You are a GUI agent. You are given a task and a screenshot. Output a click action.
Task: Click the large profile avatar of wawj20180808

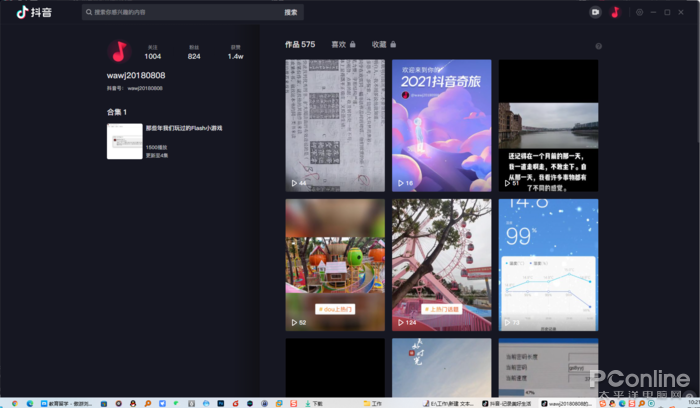click(x=119, y=51)
